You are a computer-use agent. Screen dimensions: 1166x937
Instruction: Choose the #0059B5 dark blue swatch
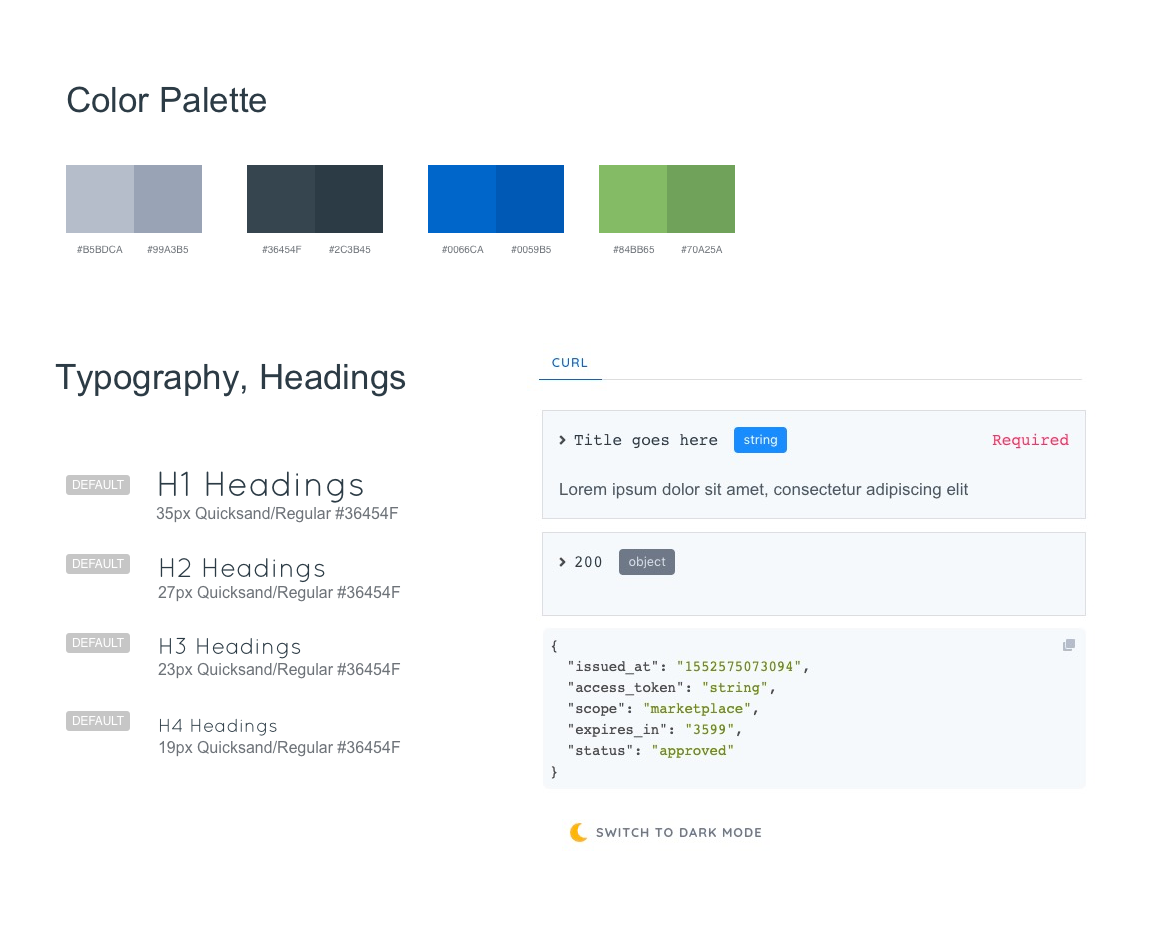[530, 199]
